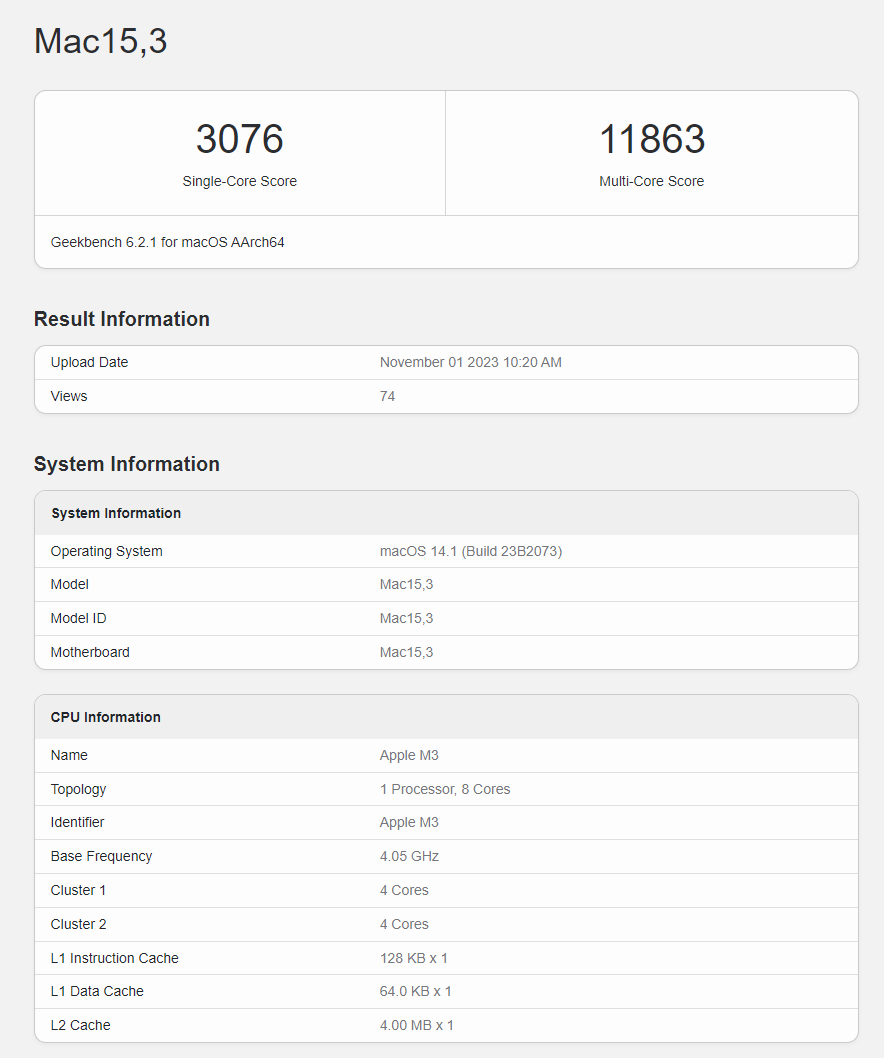Click the Single-Core Score label
Viewport: 884px width, 1058px height.
pos(239,181)
